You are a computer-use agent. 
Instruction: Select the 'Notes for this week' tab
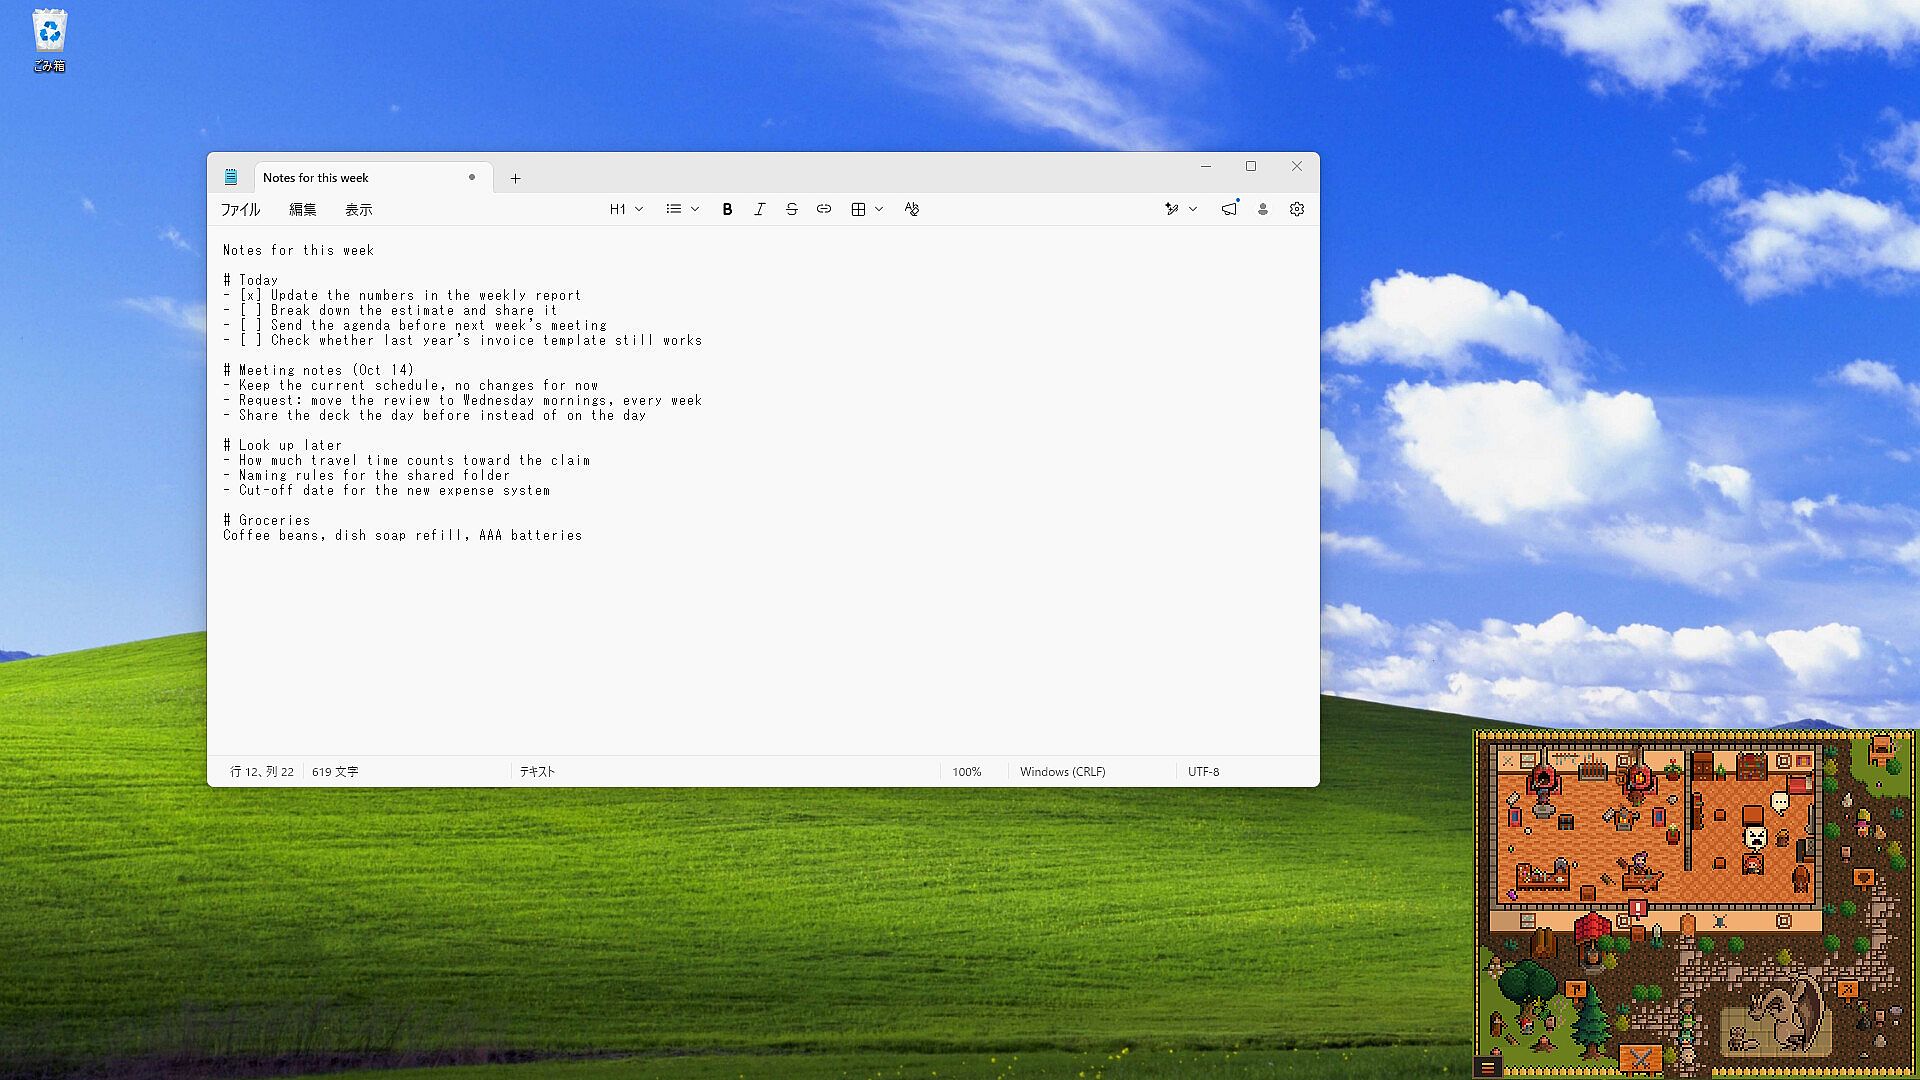pyautogui.click(x=373, y=177)
